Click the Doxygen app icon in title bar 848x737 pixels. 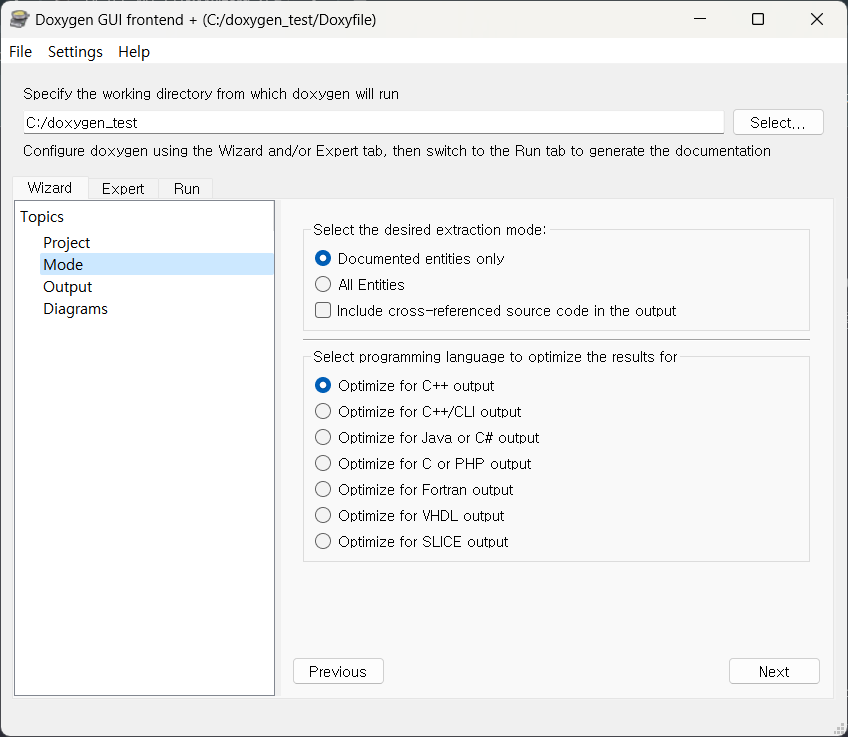point(18,19)
